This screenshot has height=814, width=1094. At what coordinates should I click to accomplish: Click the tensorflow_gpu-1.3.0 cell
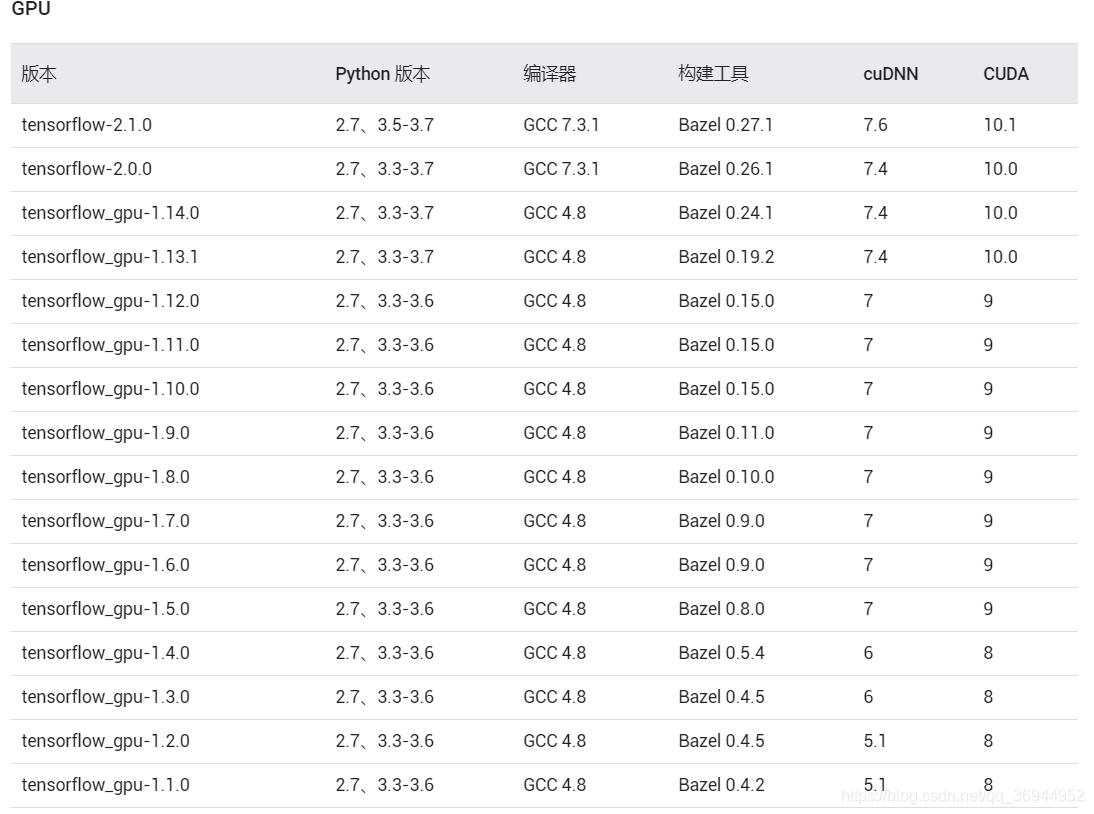(x=105, y=696)
